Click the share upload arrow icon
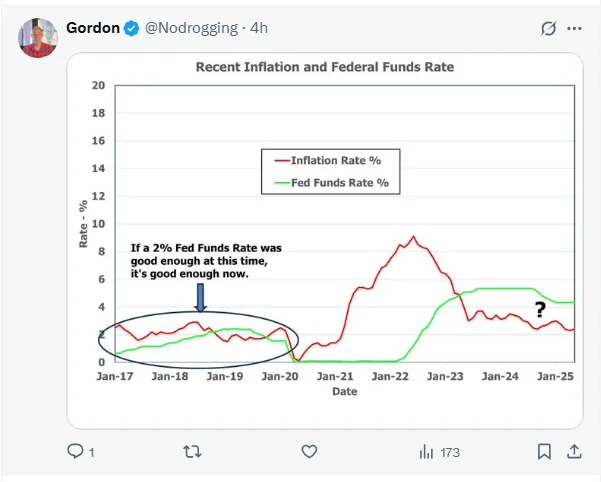The width and height of the screenshot is (601, 482). [574, 451]
